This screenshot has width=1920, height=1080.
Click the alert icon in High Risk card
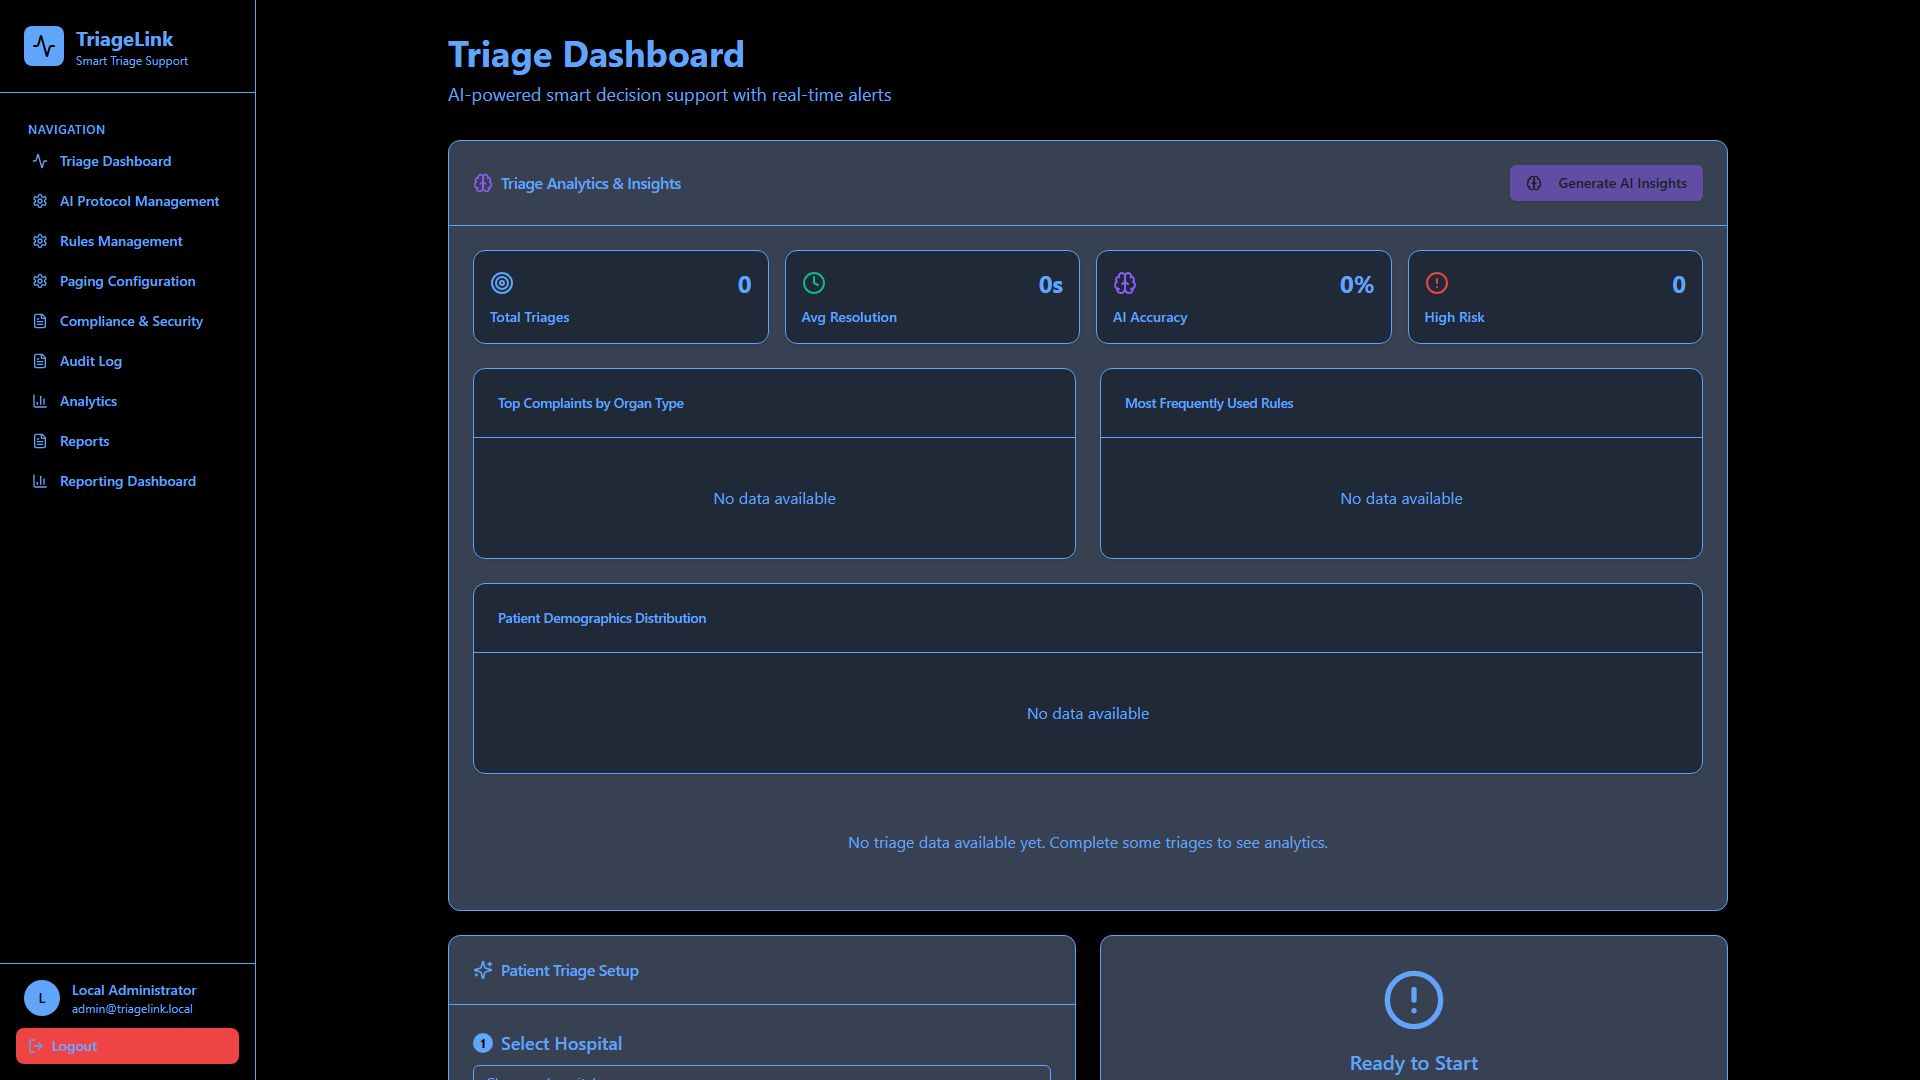tap(1437, 283)
